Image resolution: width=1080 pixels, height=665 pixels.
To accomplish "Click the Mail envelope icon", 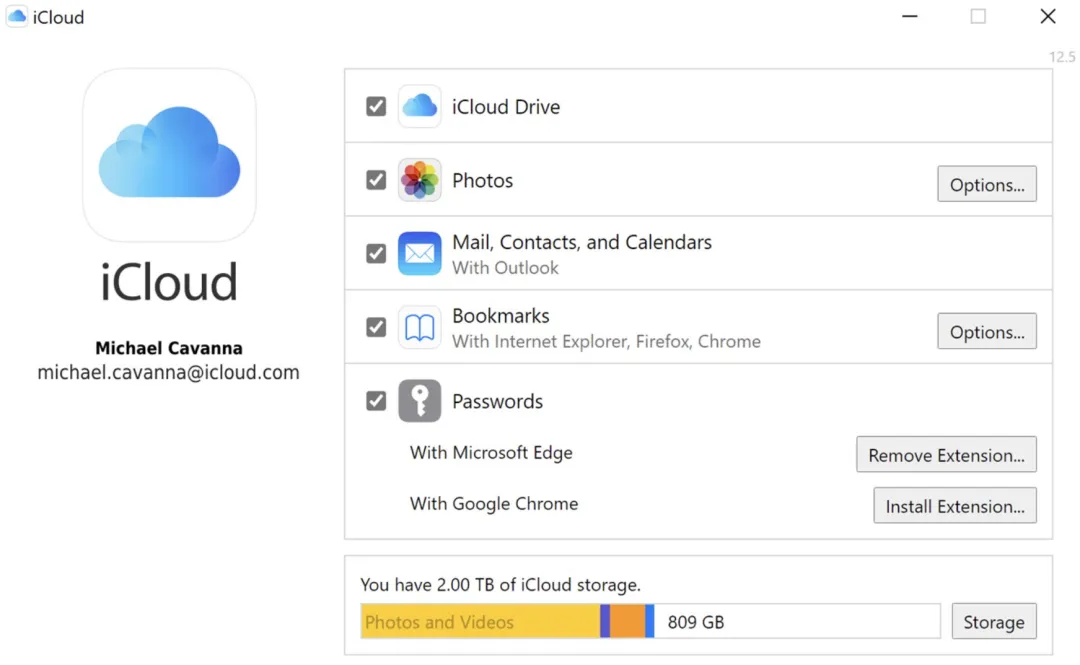I will click(419, 254).
